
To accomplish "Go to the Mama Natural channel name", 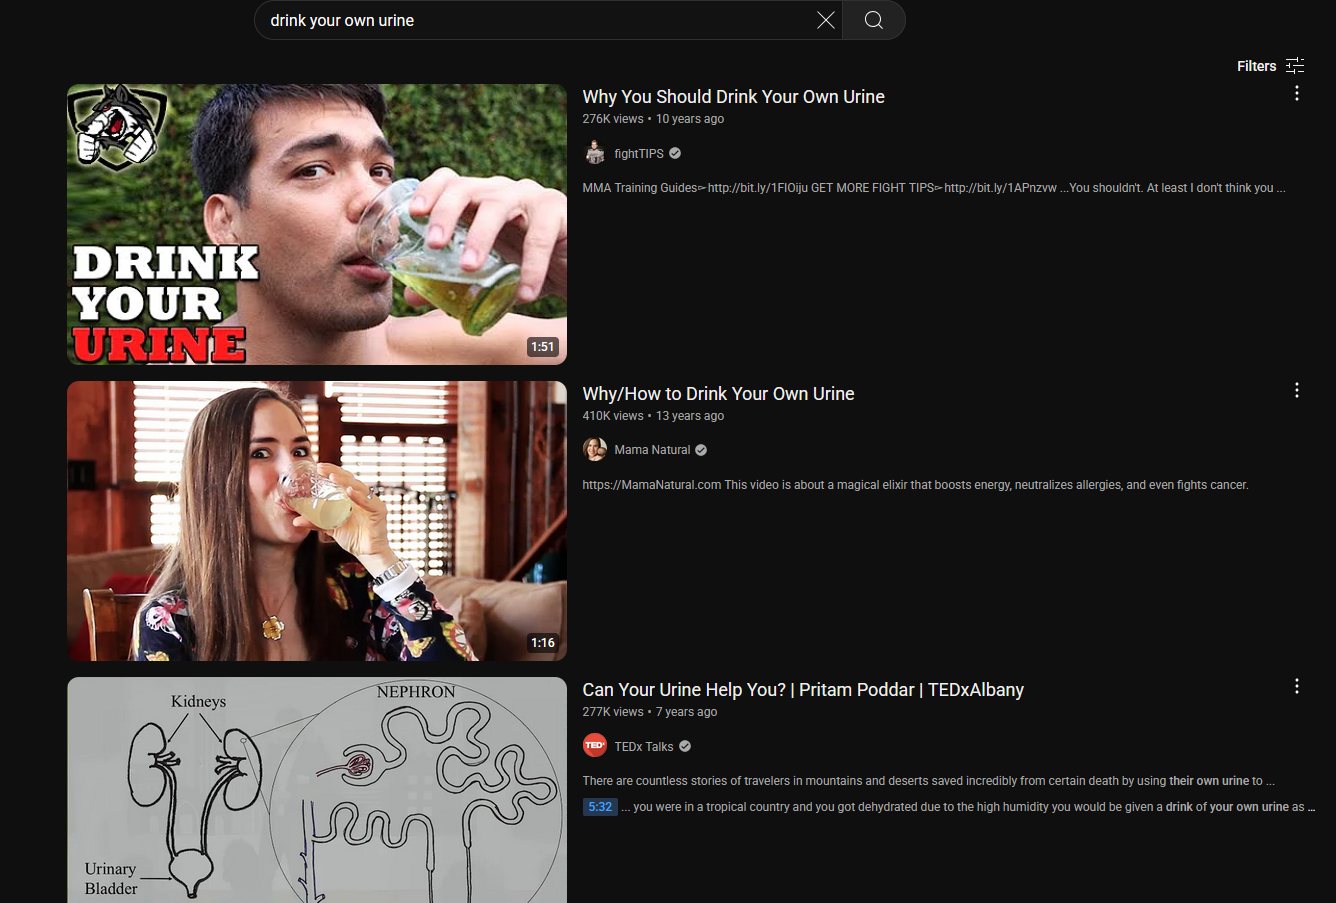I will pyautogui.click(x=652, y=450).
